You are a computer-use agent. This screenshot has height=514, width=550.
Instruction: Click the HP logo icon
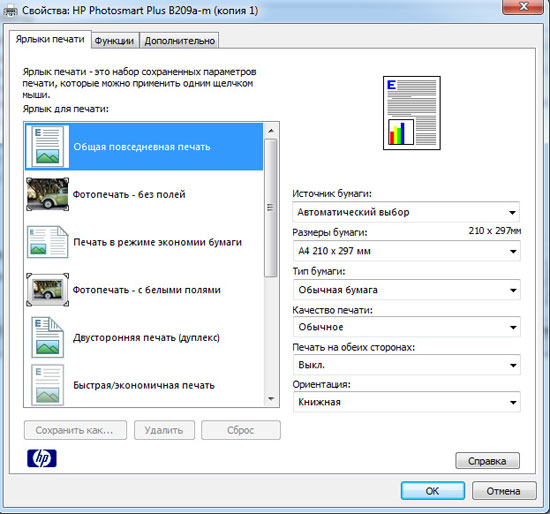[x=42, y=458]
